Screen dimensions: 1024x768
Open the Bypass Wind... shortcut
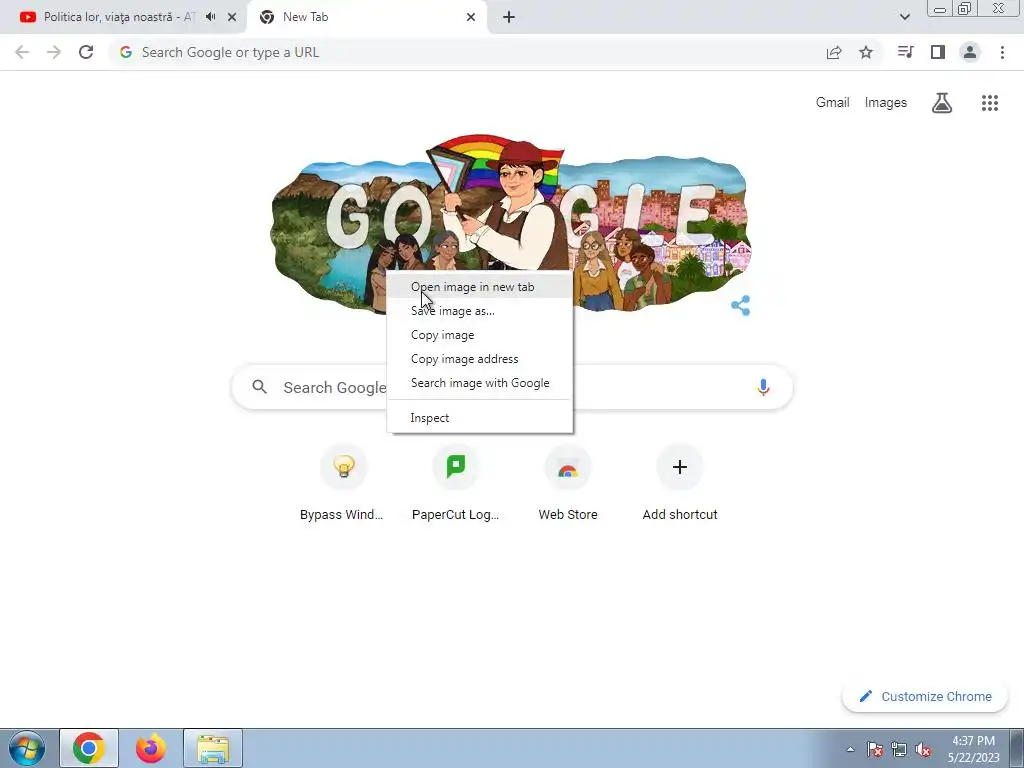point(344,483)
